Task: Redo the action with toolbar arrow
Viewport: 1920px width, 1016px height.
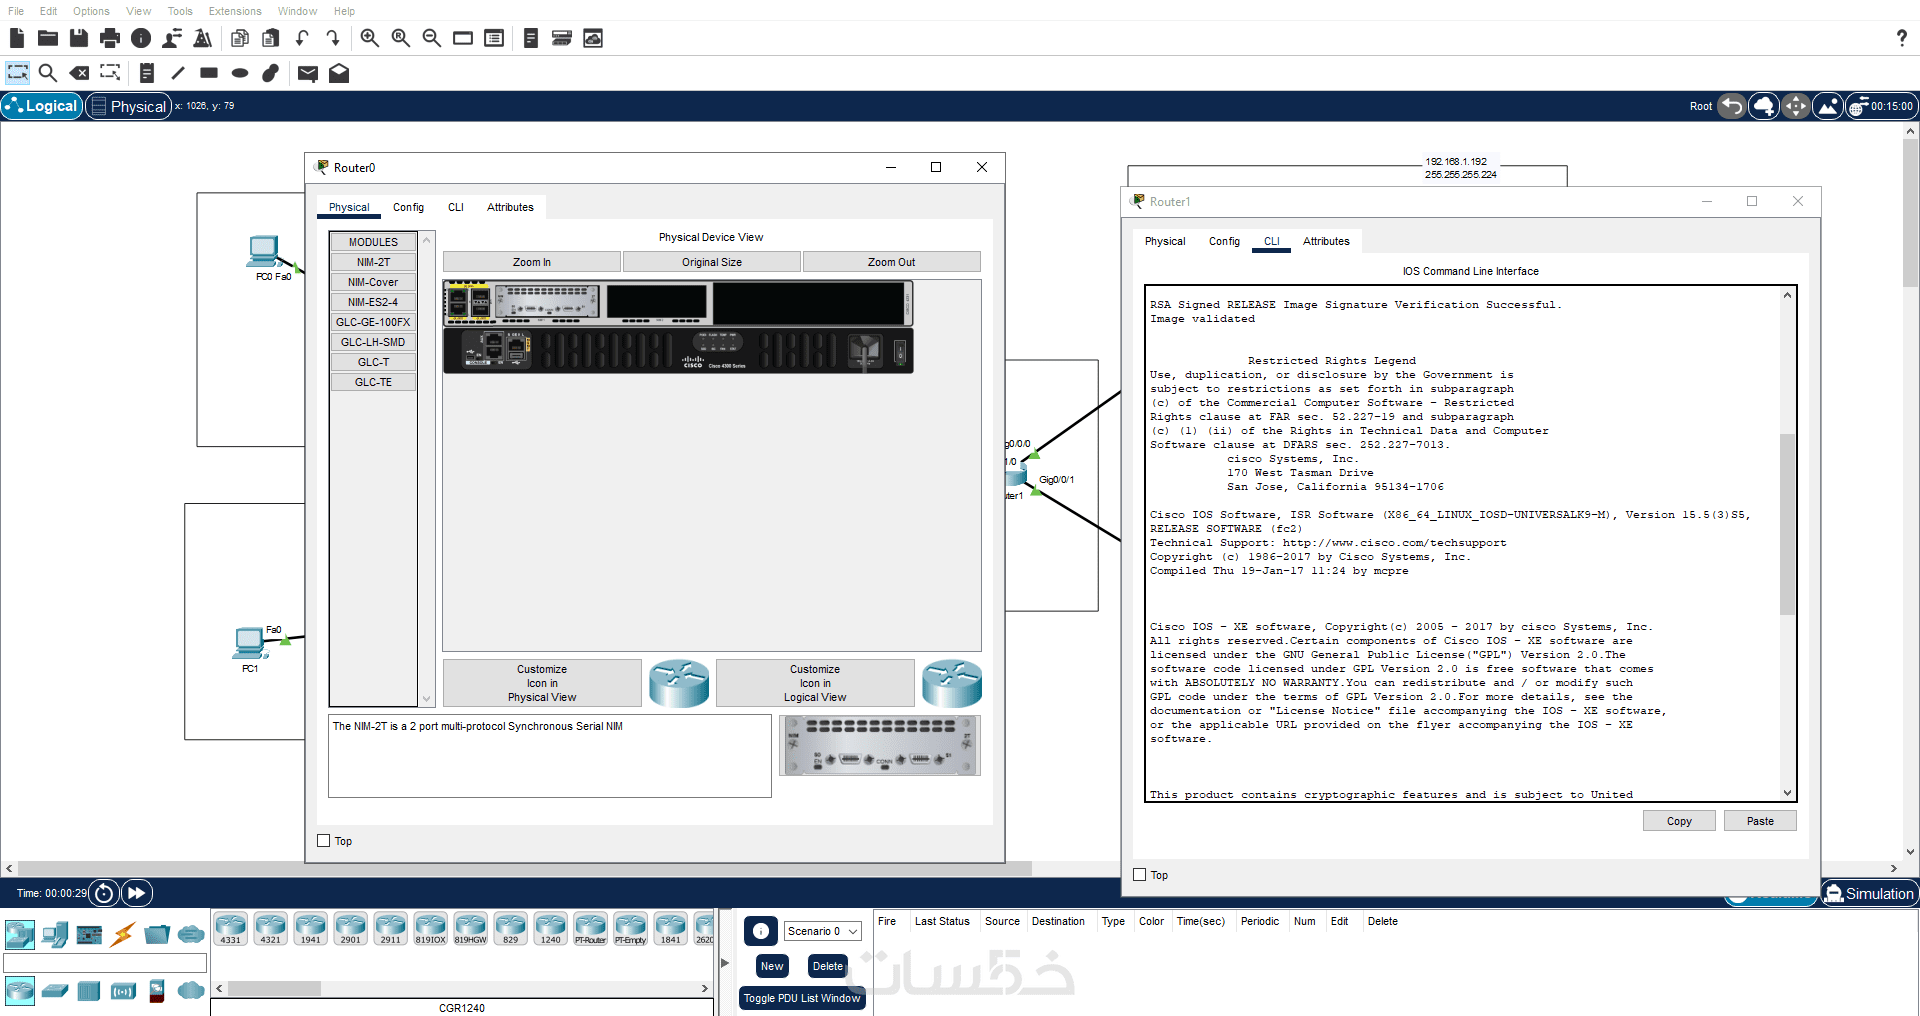Action: click(333, 38)
